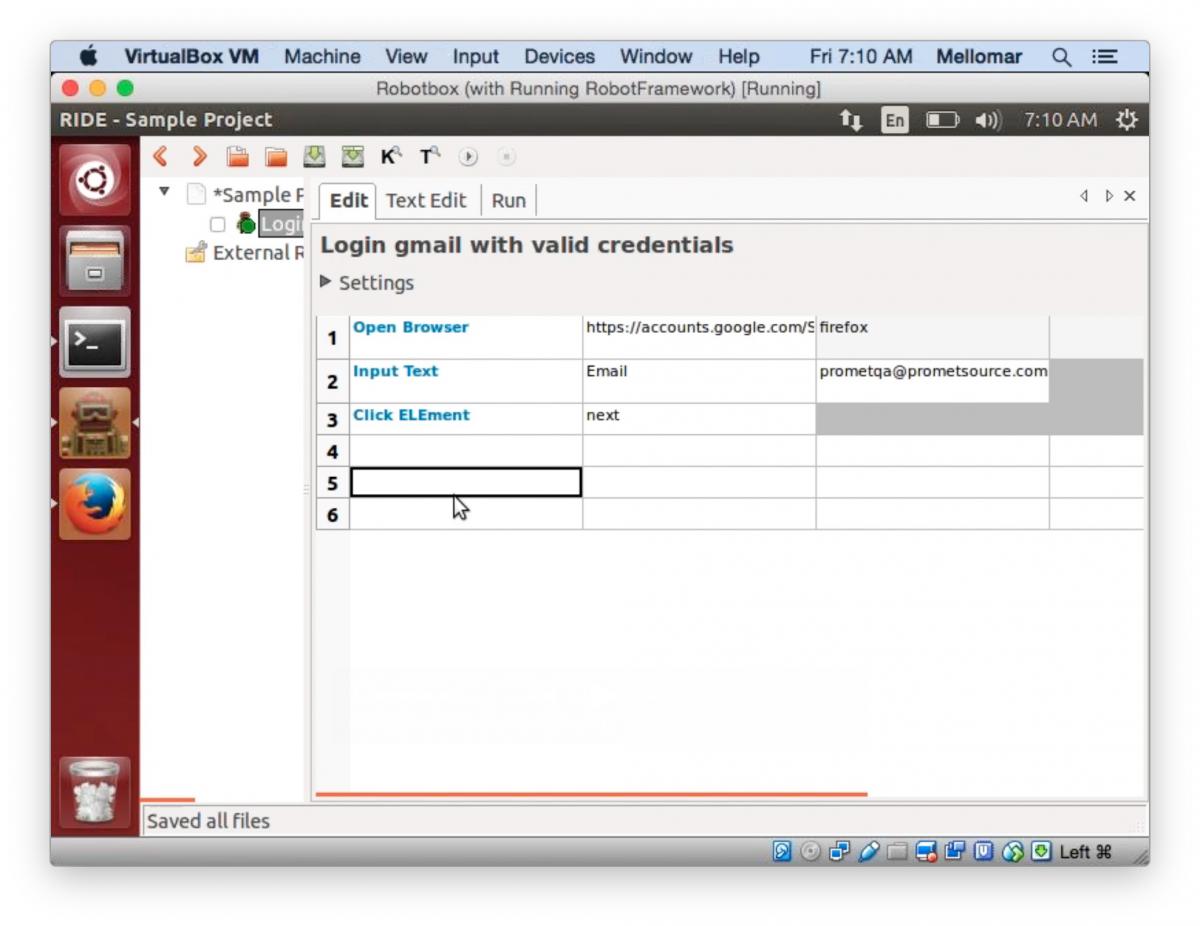Open the Help menu

738,57
